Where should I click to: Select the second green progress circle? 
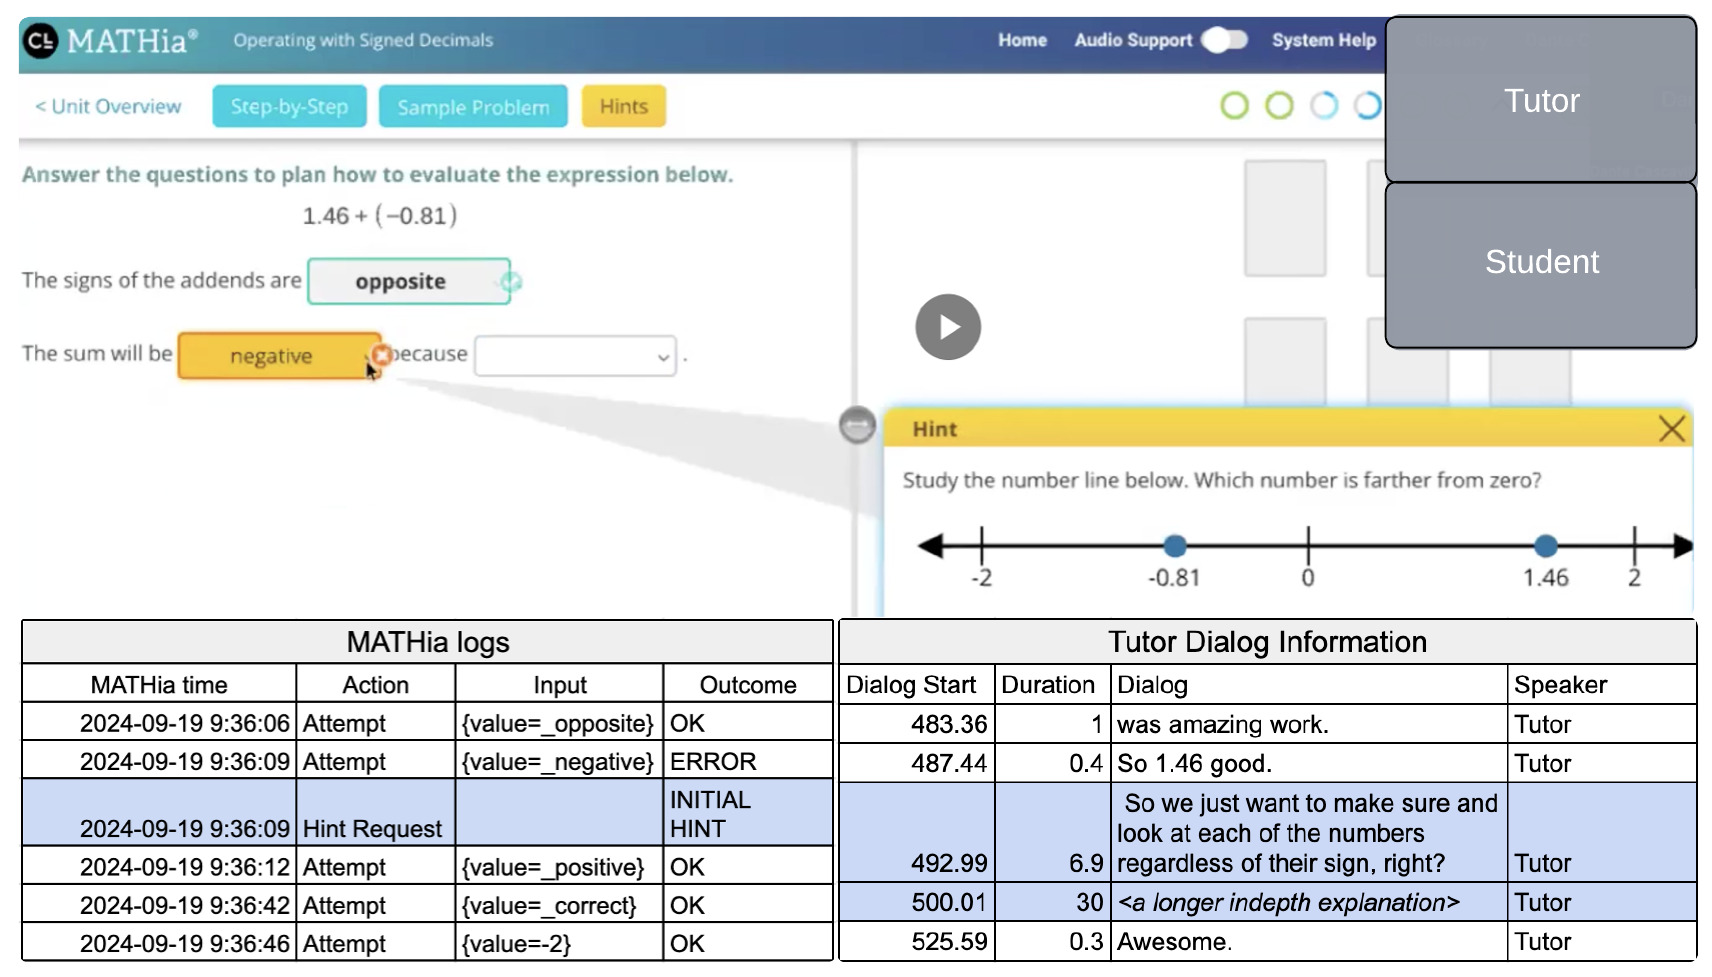tap(1279, 105)
